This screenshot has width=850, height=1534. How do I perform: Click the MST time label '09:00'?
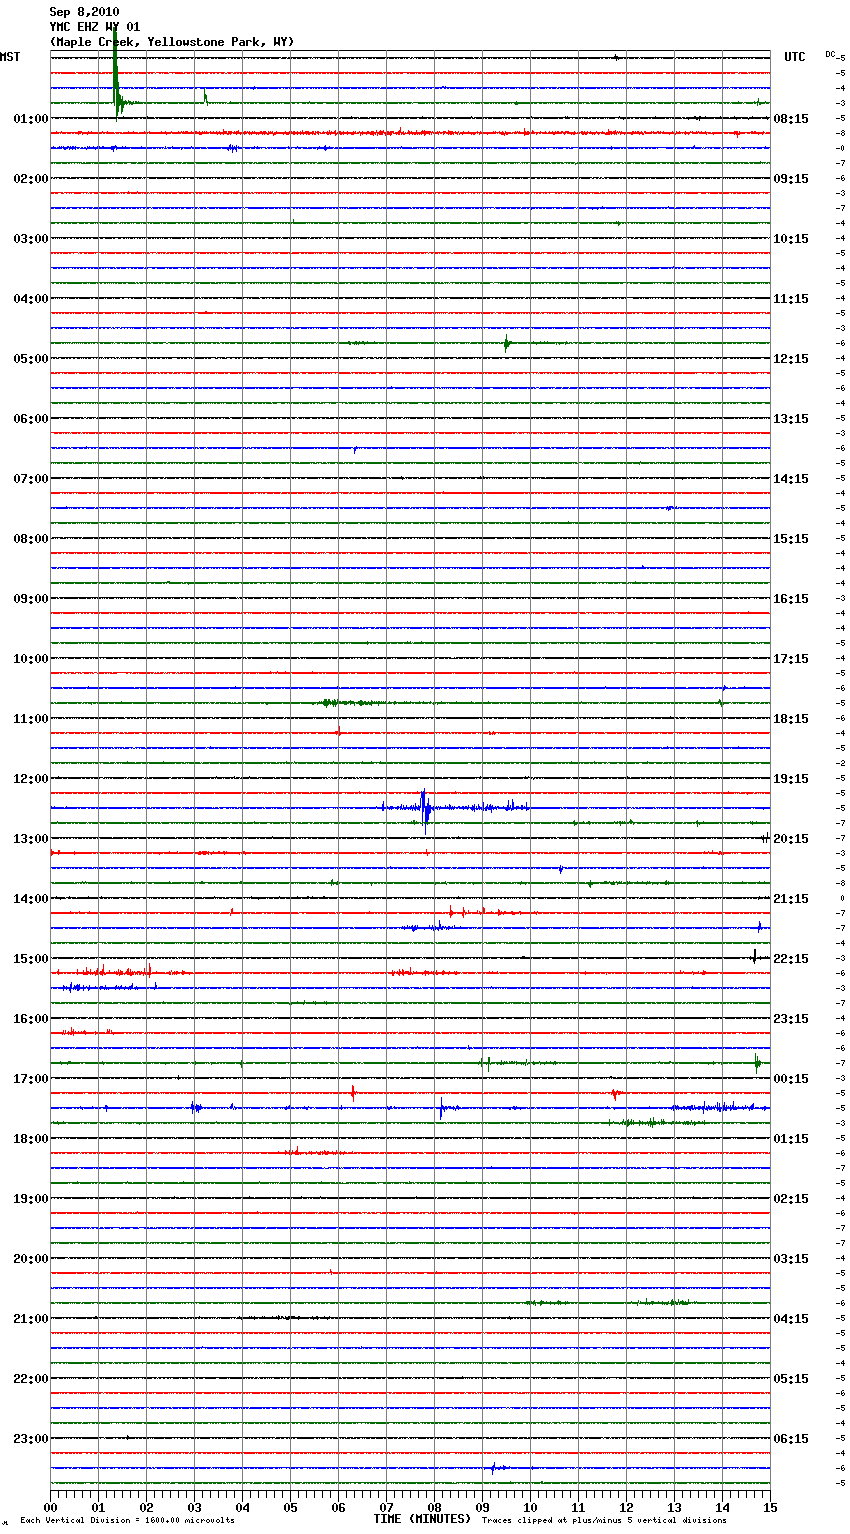(x=31, y=599)
